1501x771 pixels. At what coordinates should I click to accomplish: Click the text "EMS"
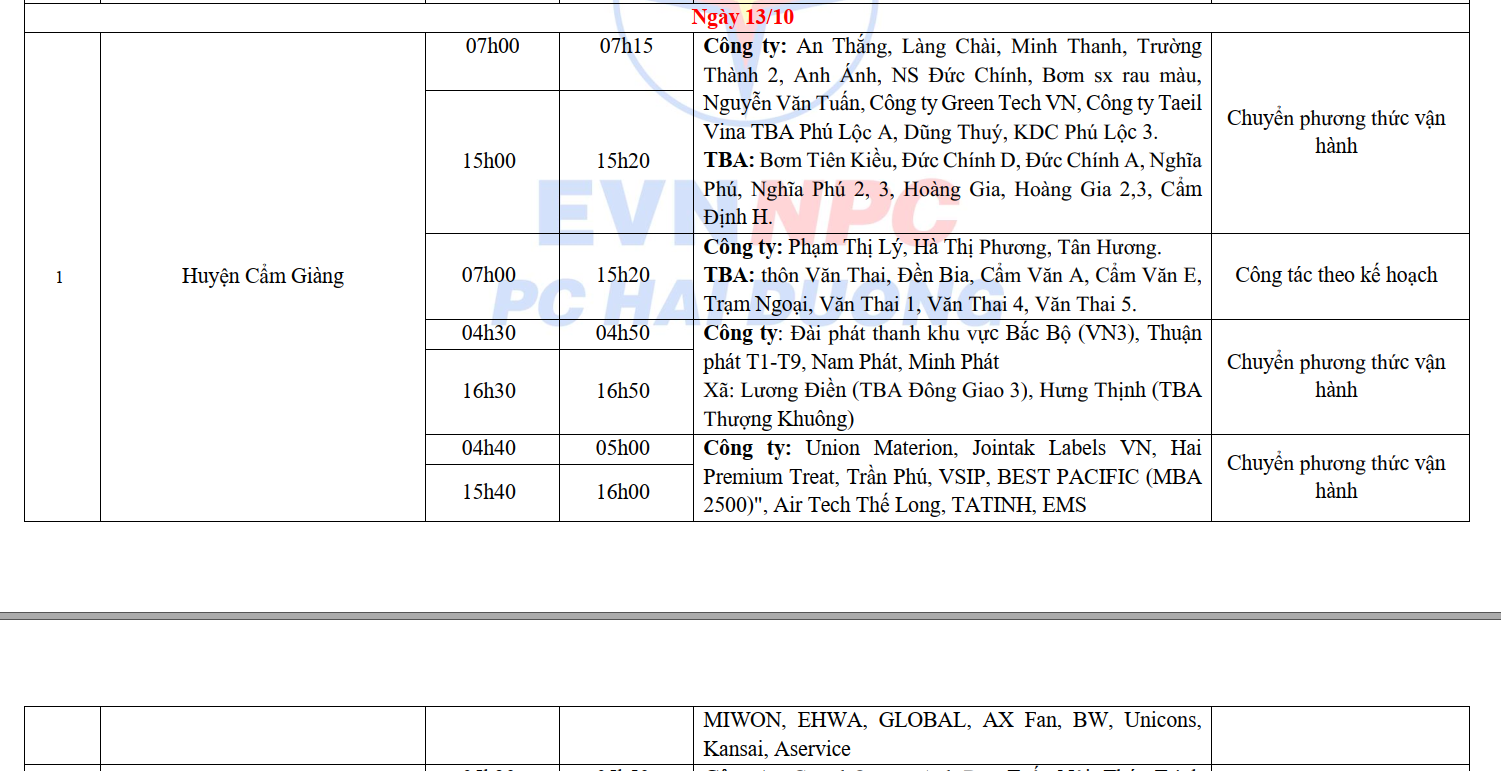click(x=1065, y=505)
